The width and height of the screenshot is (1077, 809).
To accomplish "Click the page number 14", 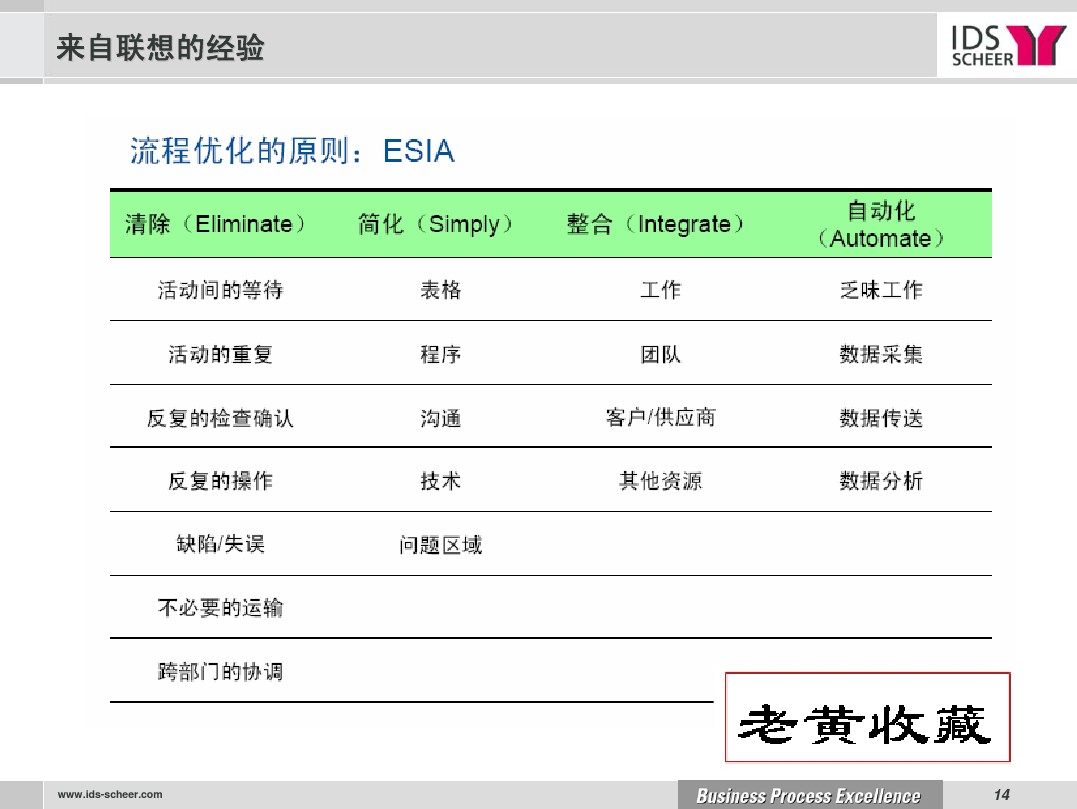I will pyautogui.click(x=1001, y=795).
